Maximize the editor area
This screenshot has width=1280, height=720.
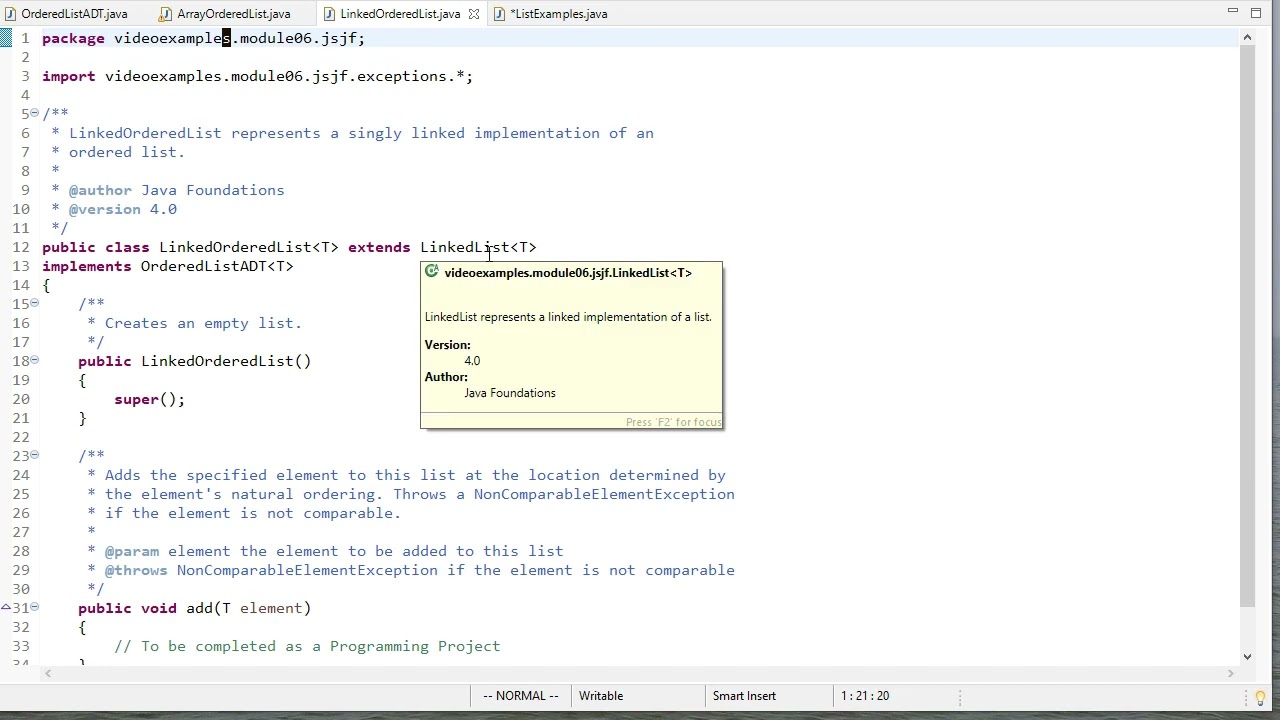1256,12
